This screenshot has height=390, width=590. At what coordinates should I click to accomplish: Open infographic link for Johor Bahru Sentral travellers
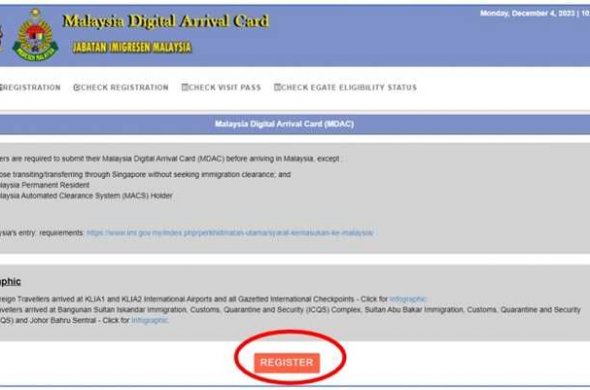pos(149,320)
